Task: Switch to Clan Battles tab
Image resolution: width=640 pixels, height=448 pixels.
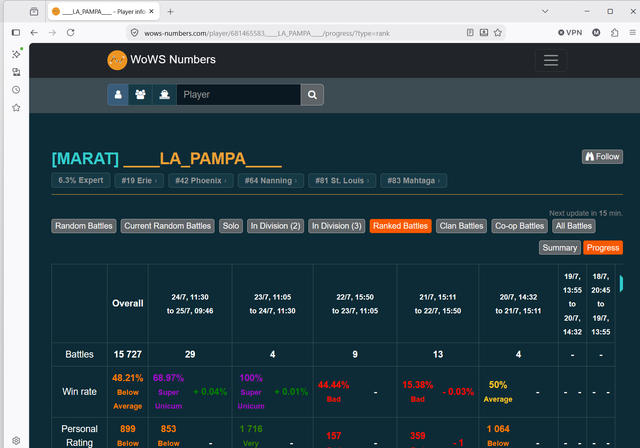Action: click(461, 226)
